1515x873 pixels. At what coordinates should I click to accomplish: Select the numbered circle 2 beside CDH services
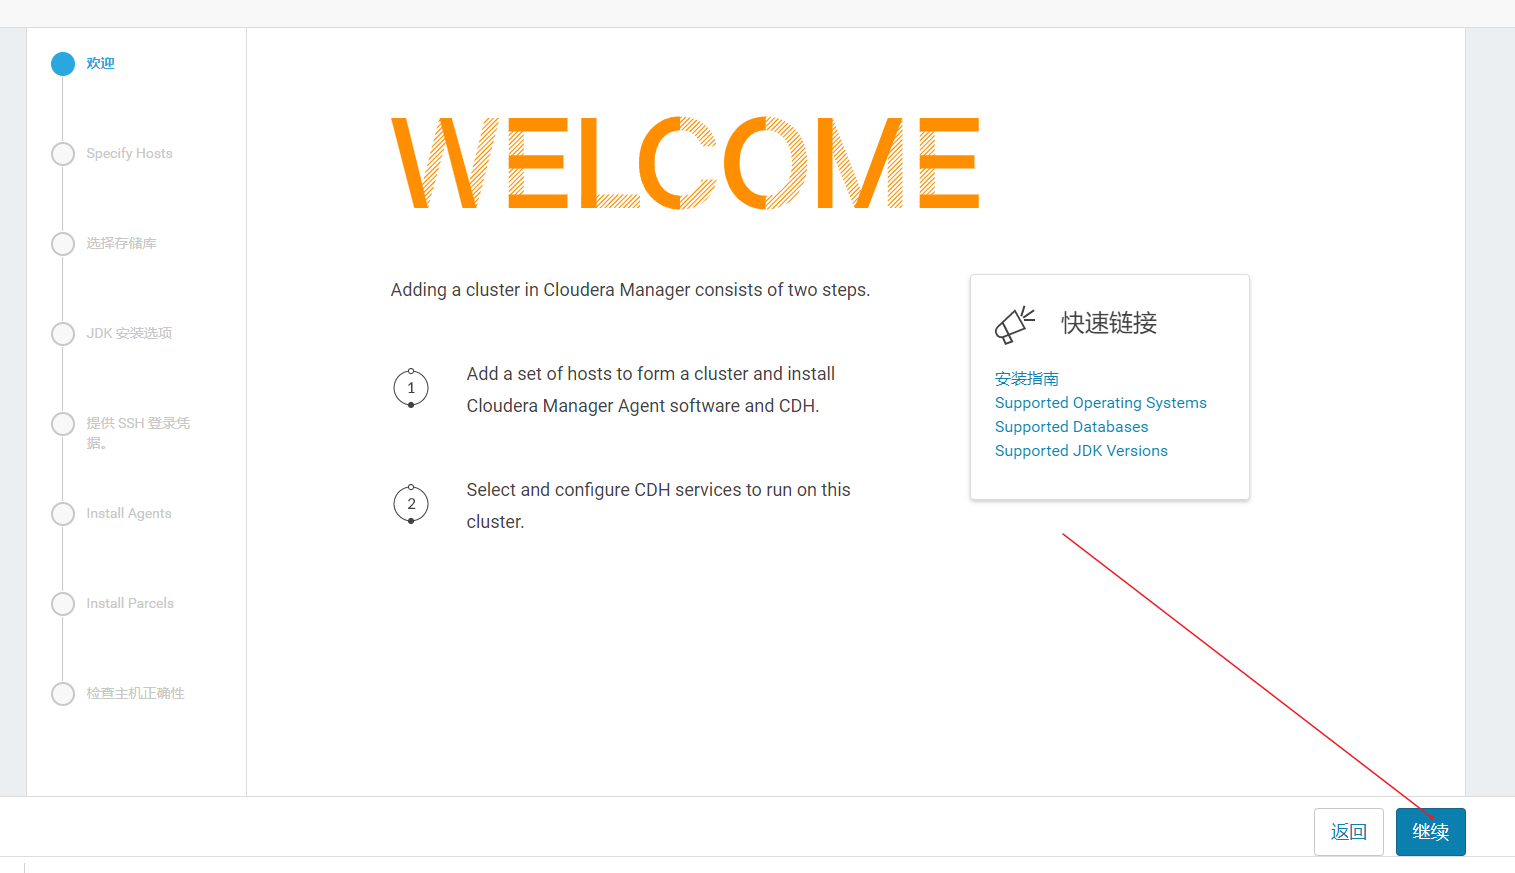coord(411,504)
